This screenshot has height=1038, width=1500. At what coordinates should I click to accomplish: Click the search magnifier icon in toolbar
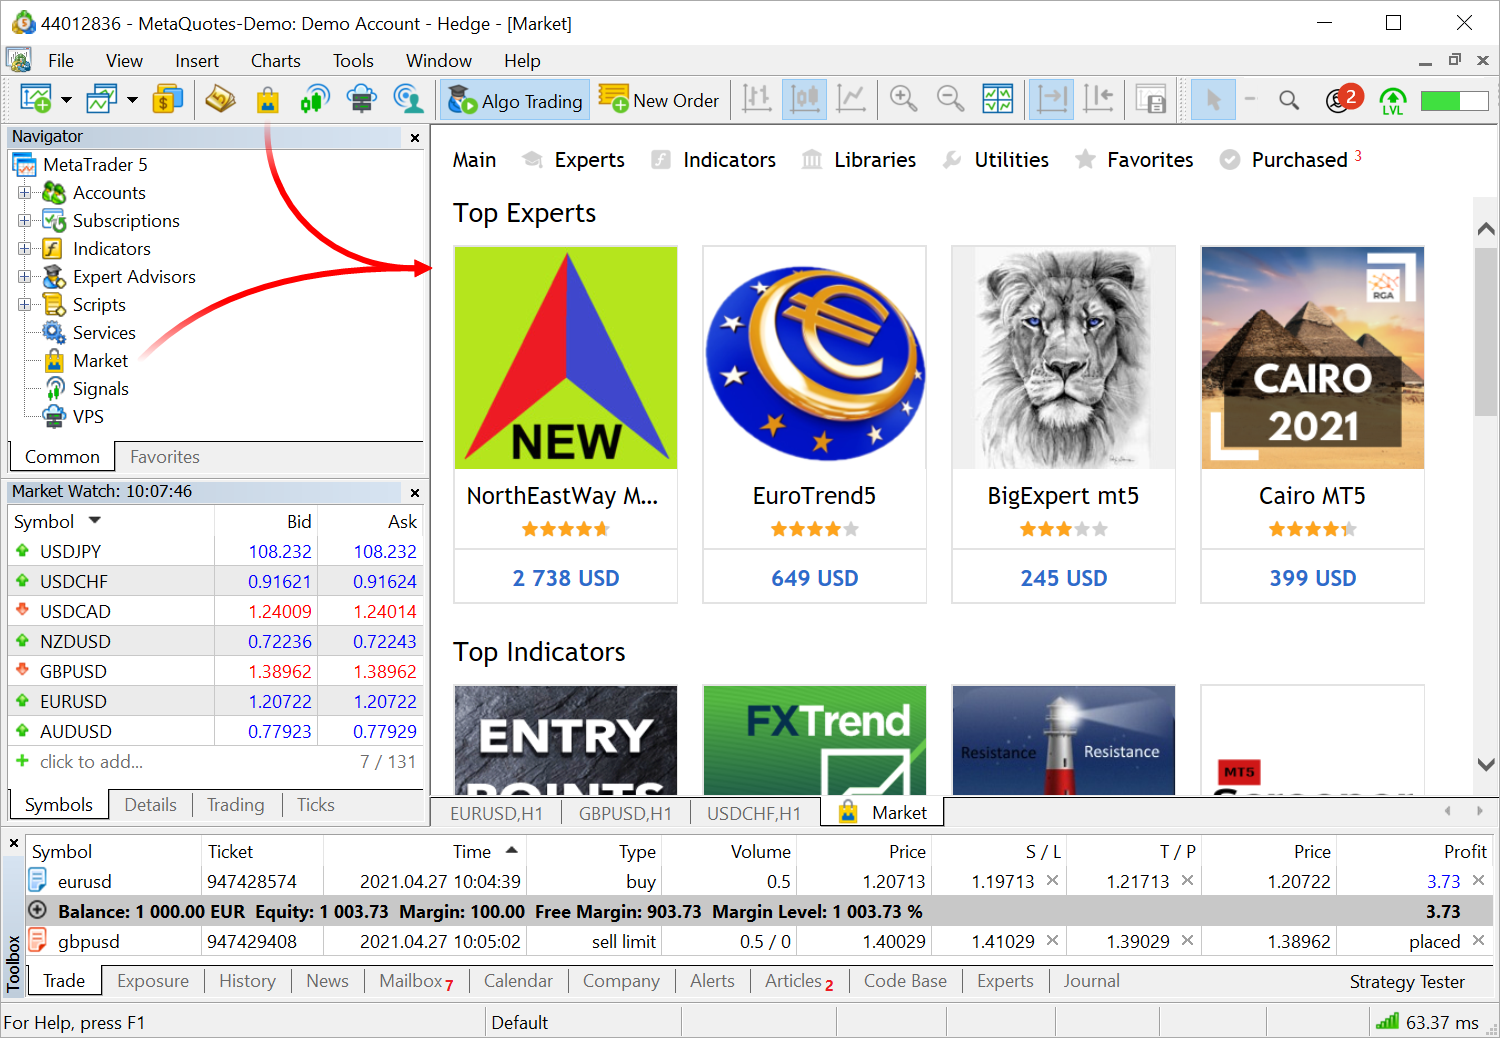tap(1289, 100)
